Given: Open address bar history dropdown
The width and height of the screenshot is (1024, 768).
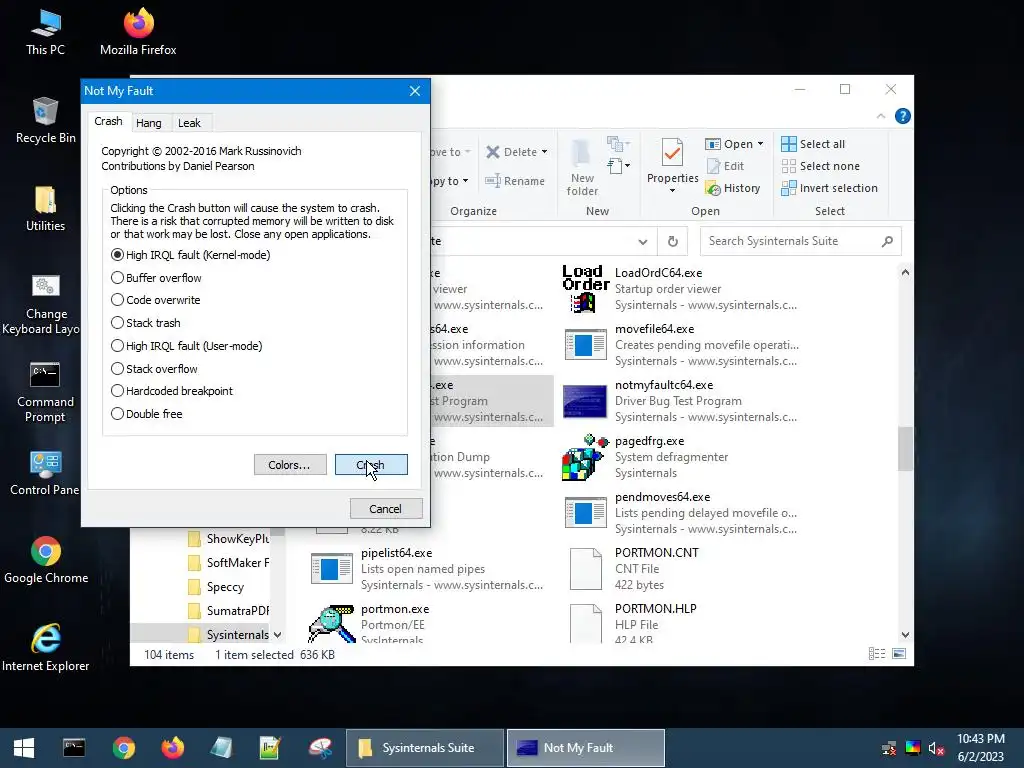Looking at the screenshot, I should coord(643,242).
